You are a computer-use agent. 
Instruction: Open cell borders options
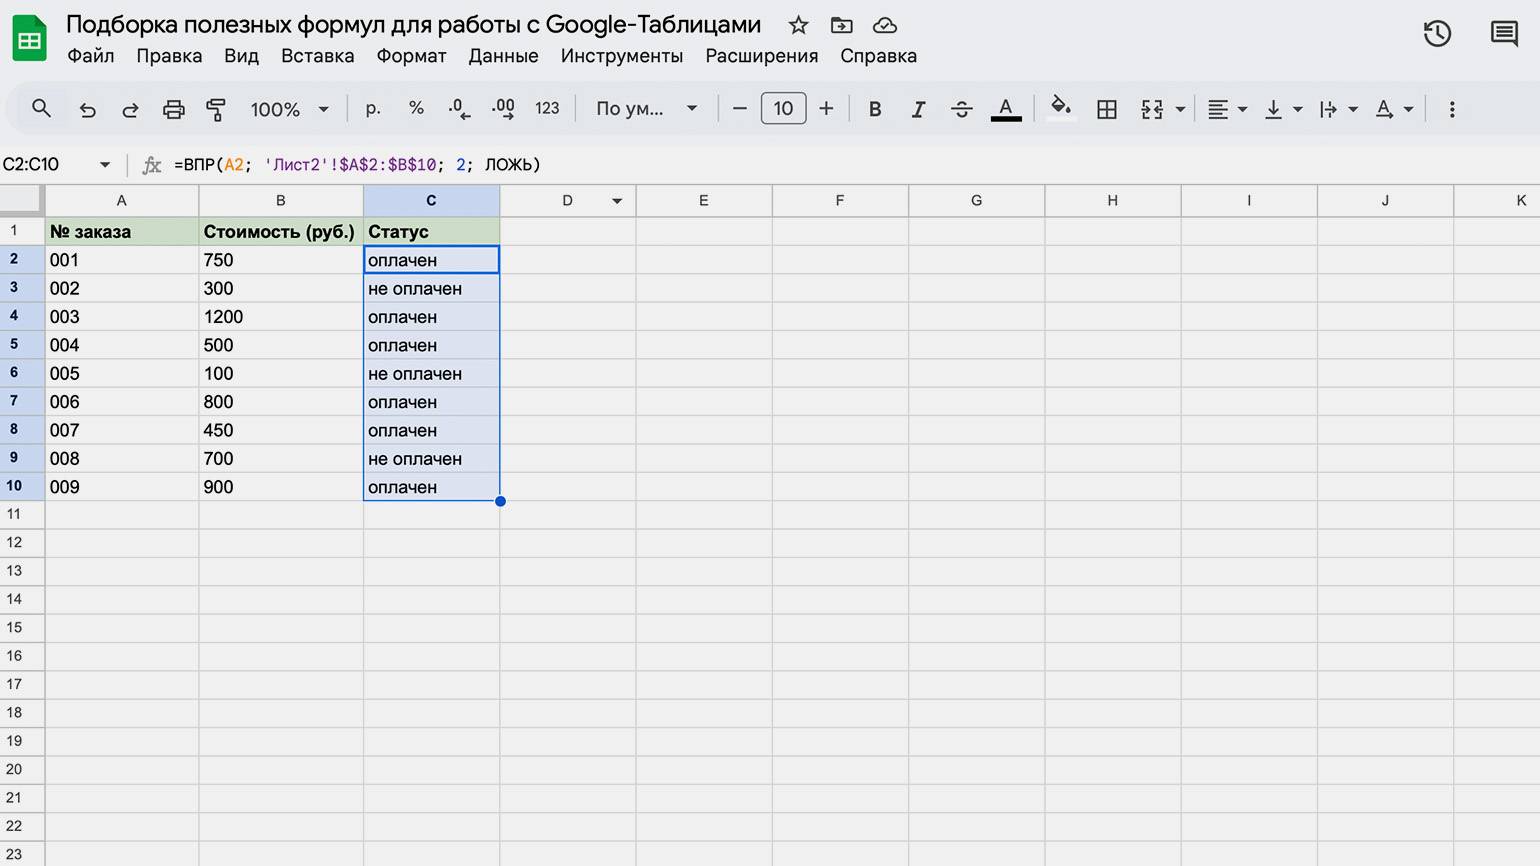coord(1107,109)
